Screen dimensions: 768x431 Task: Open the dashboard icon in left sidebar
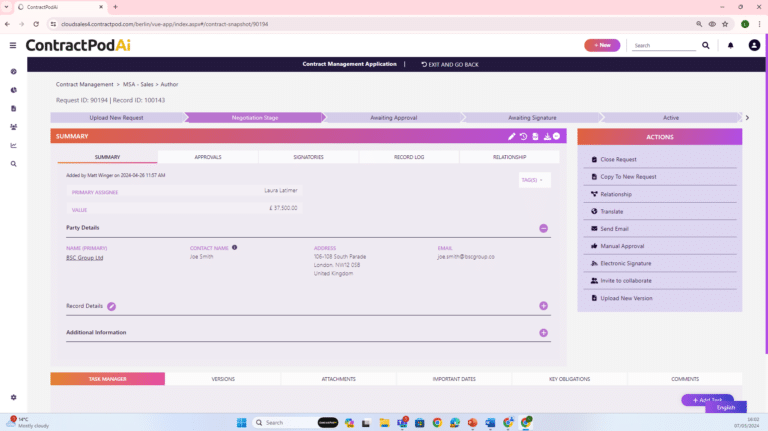tap(13, 72)
